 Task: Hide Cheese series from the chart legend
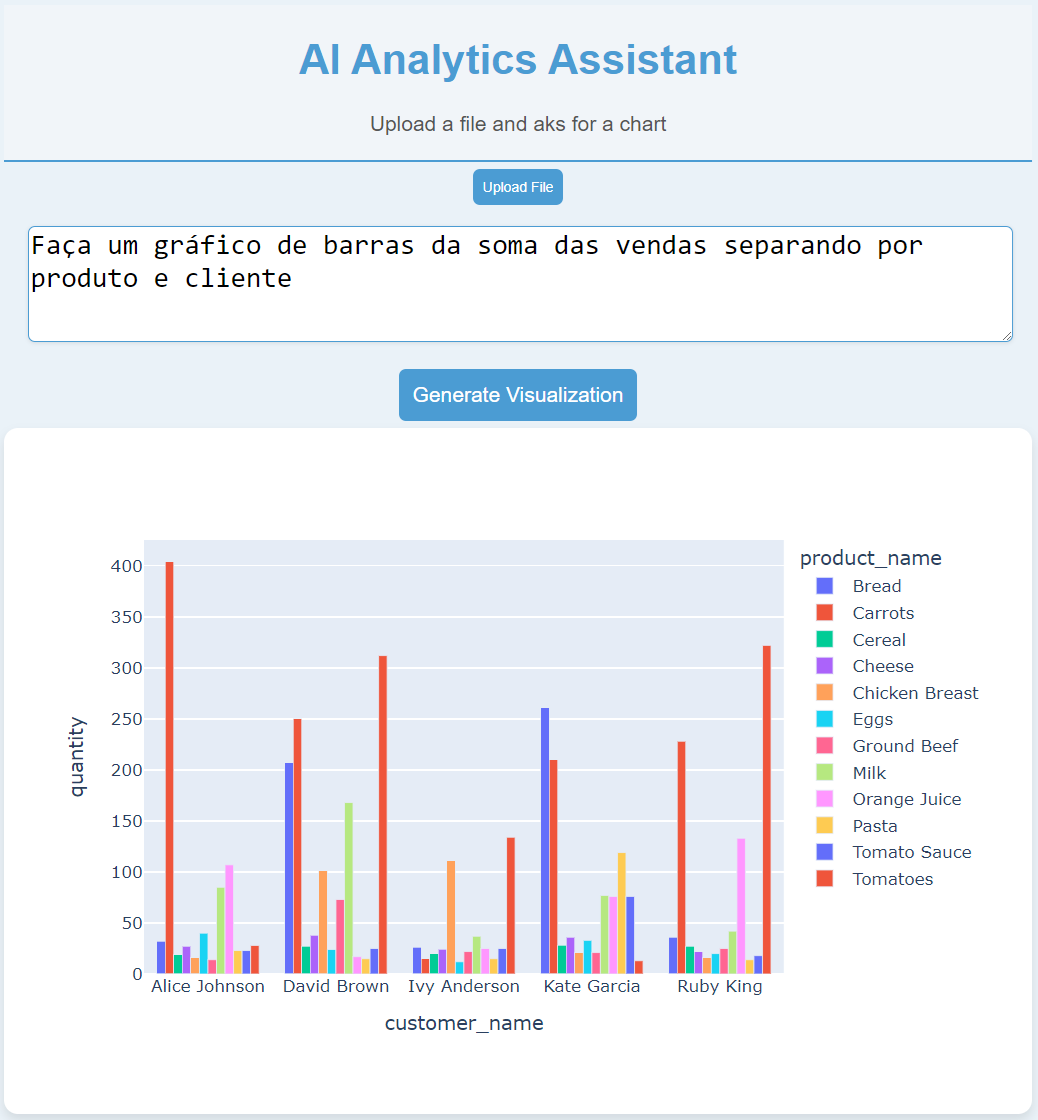pos(882,666)
